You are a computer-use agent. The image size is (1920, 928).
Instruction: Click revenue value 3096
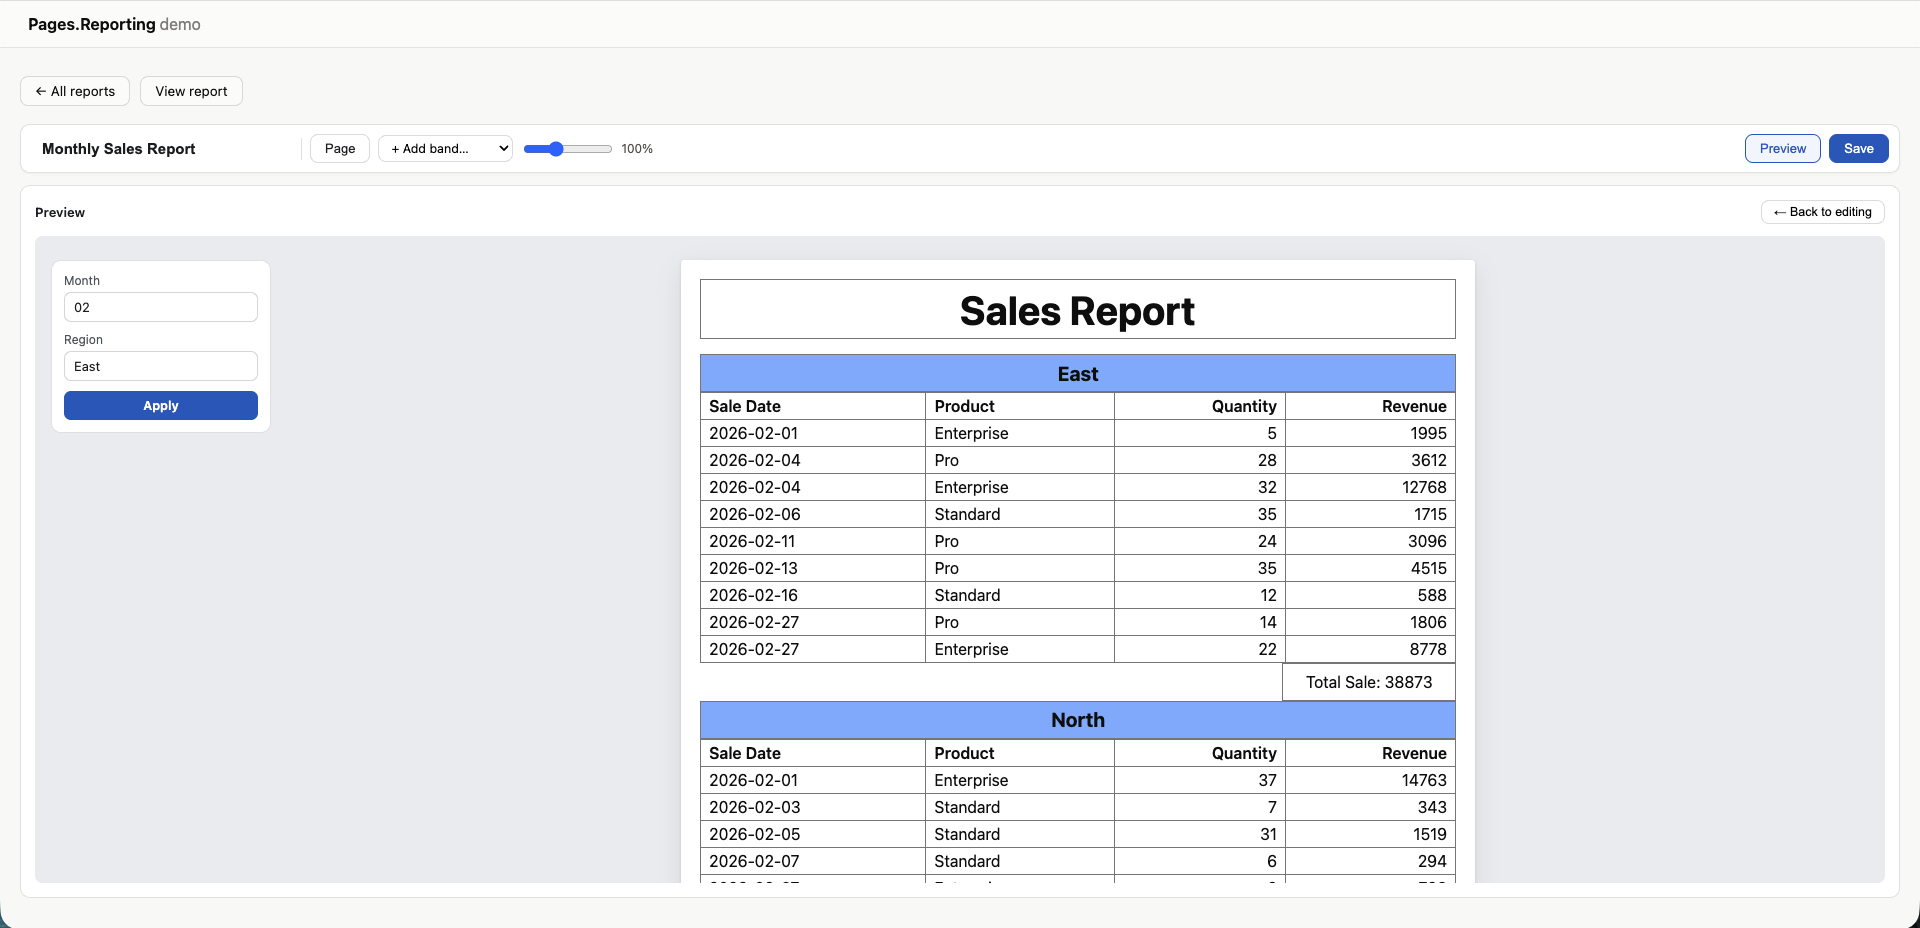[x=1370, y=541]
